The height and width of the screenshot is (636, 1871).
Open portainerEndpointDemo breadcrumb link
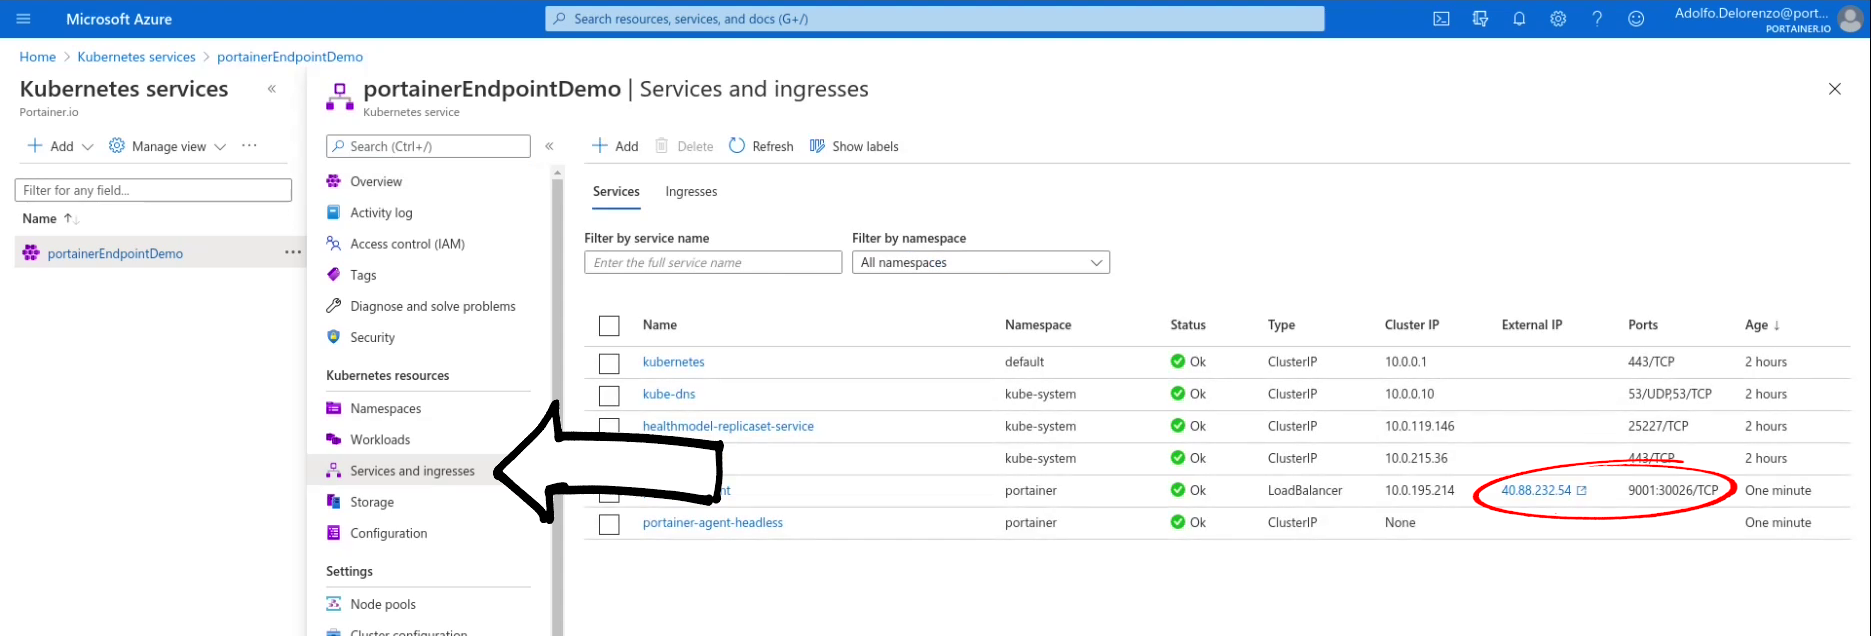pos(290,57)
